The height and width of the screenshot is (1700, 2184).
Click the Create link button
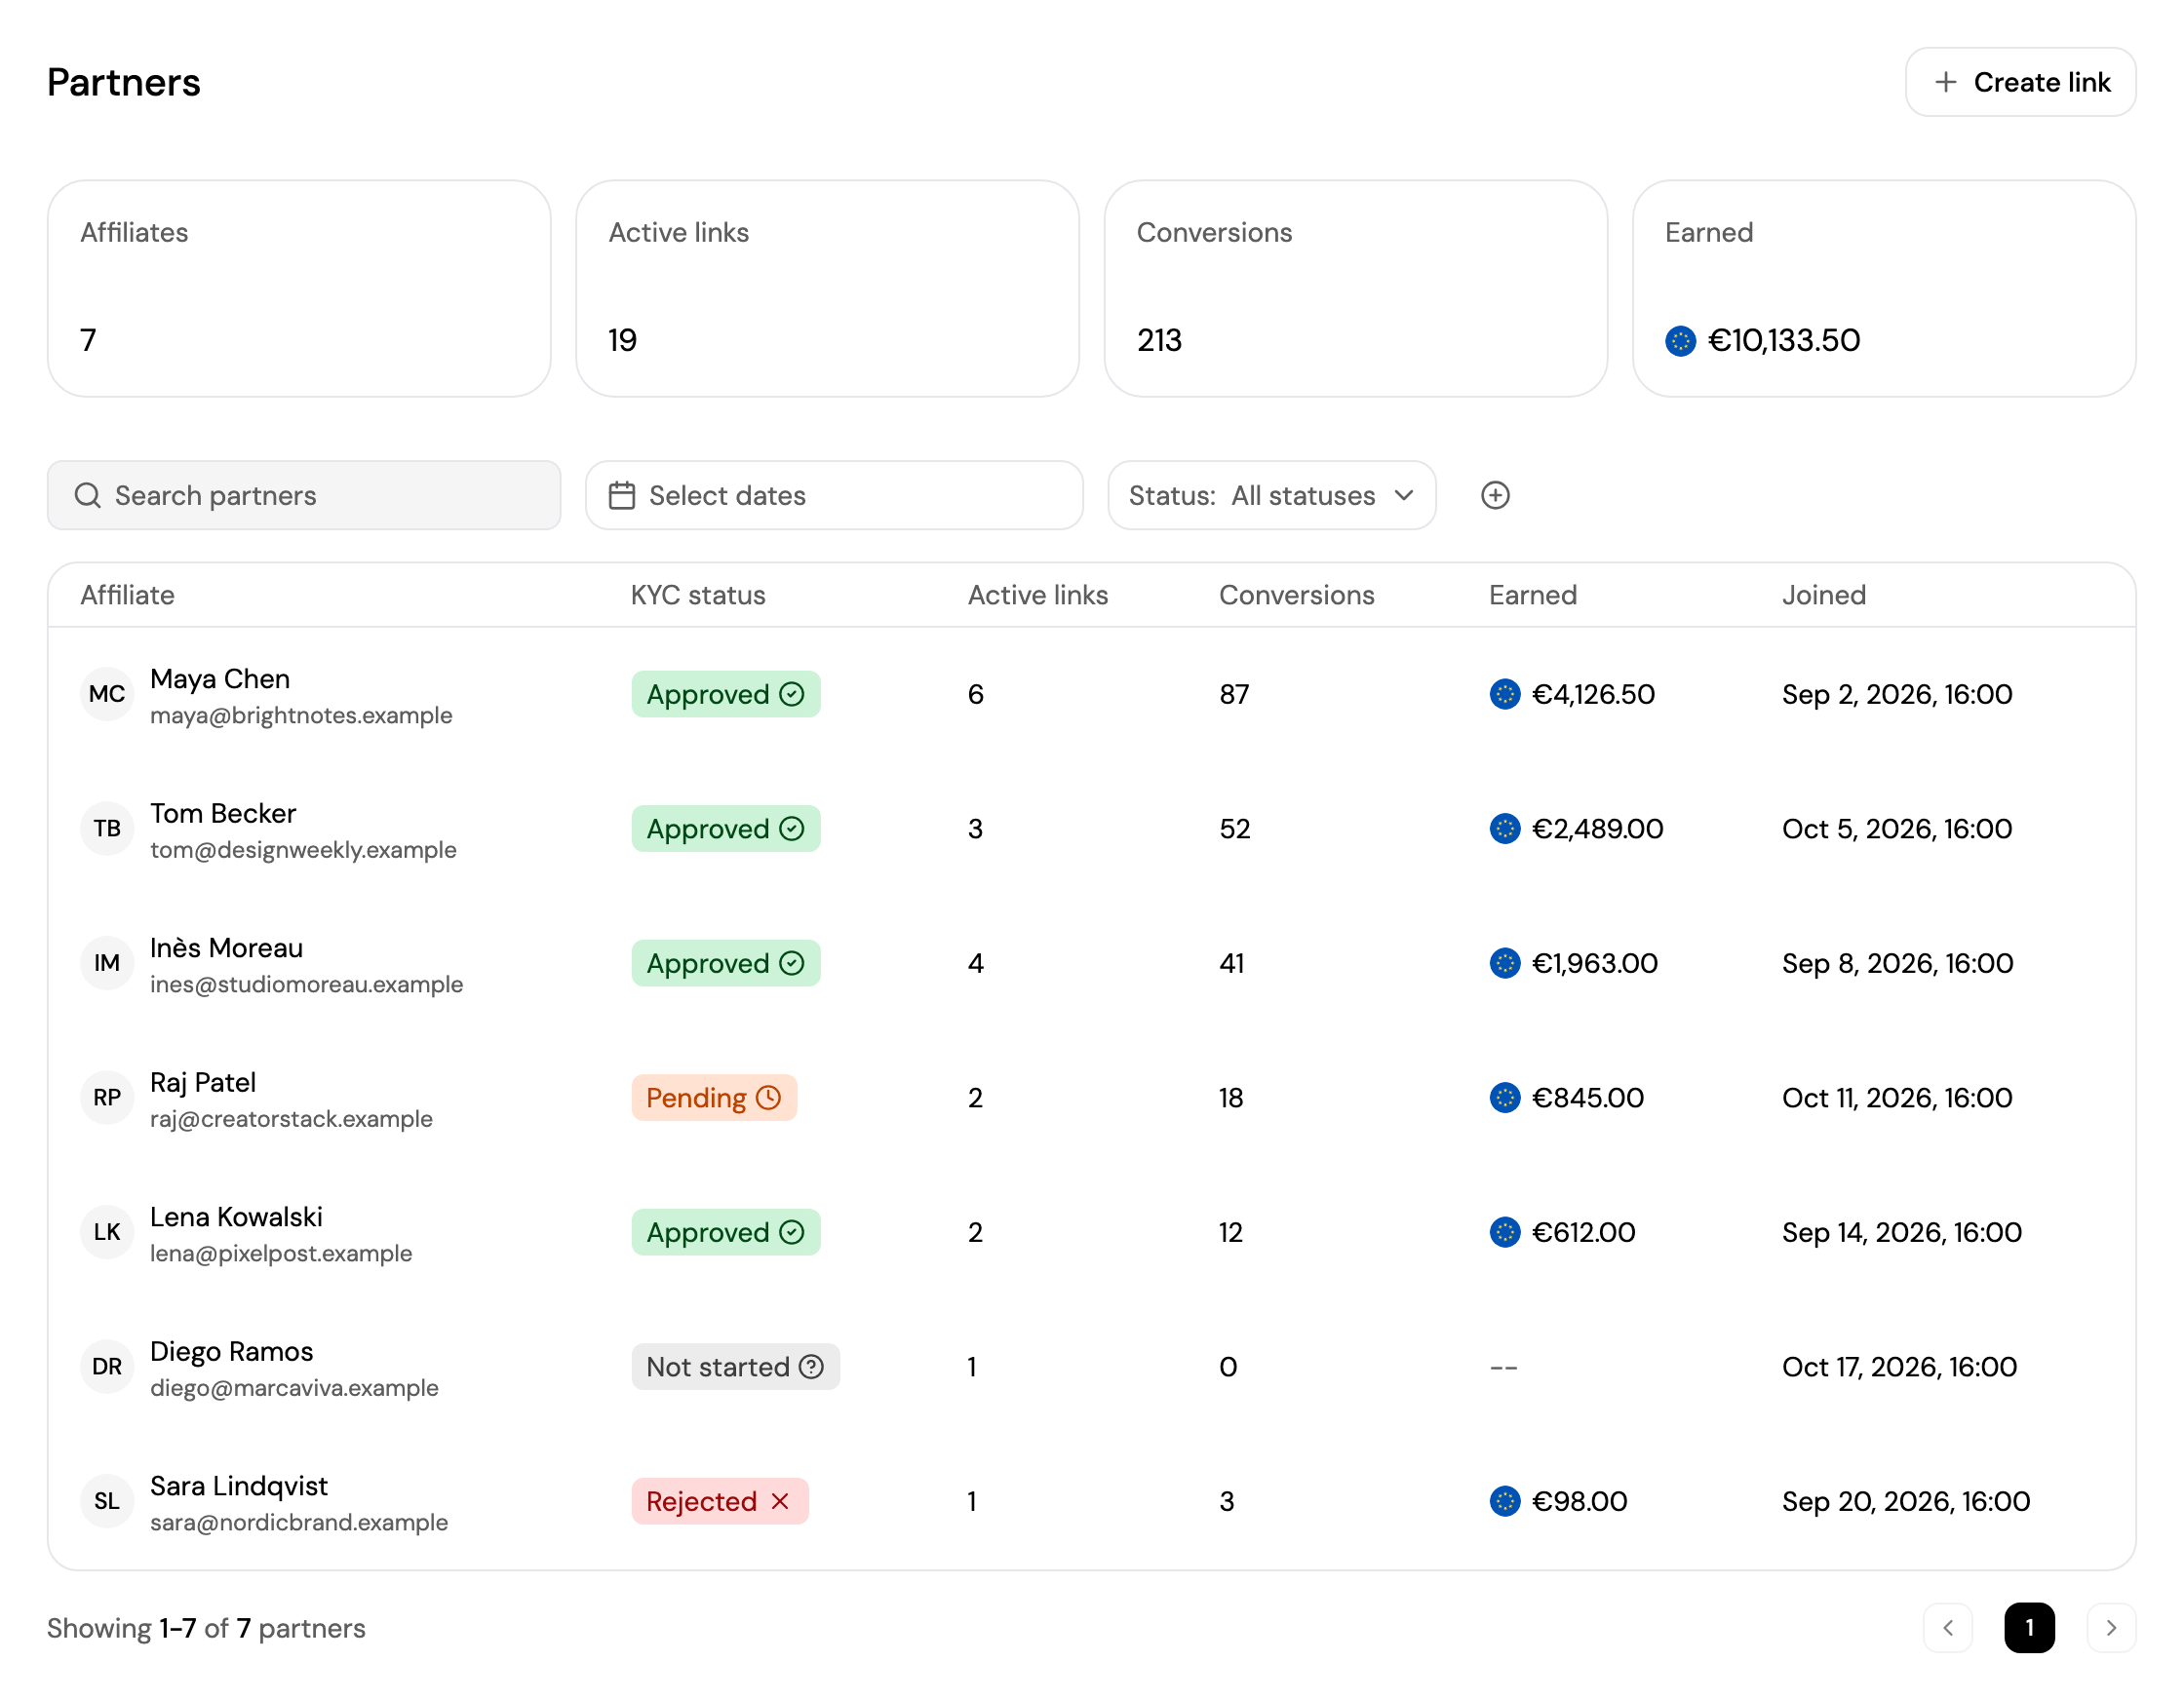[x=2020, y=82]
